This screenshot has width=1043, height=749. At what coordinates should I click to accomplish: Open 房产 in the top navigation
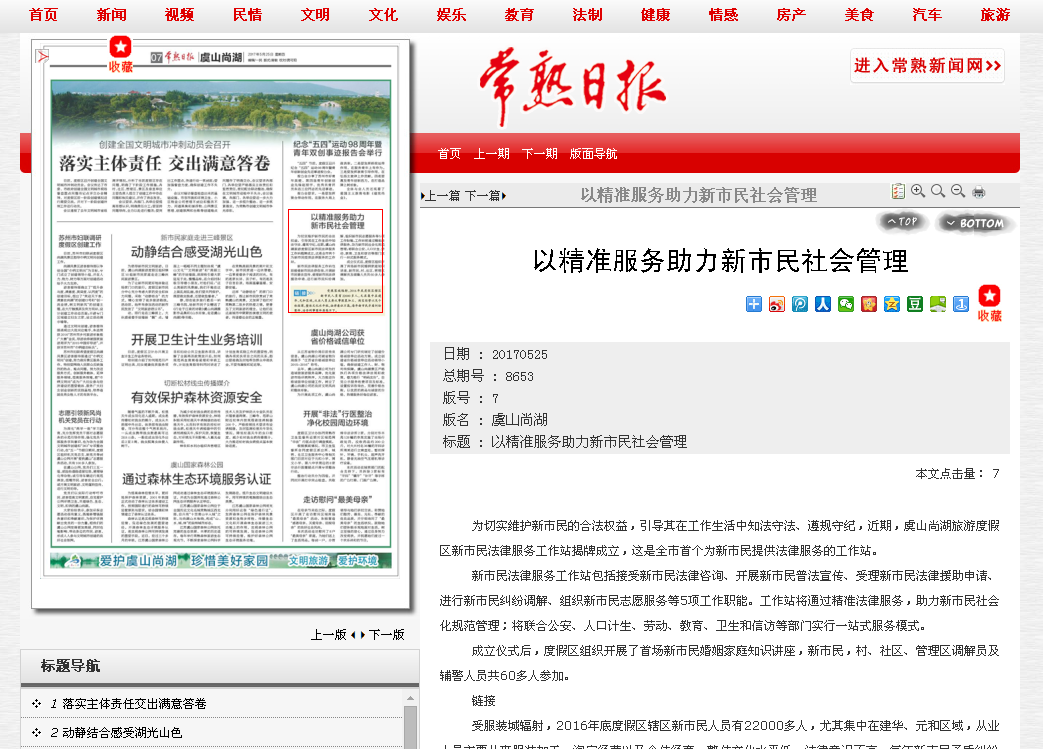pyautogui.click(x=791, y=15)
